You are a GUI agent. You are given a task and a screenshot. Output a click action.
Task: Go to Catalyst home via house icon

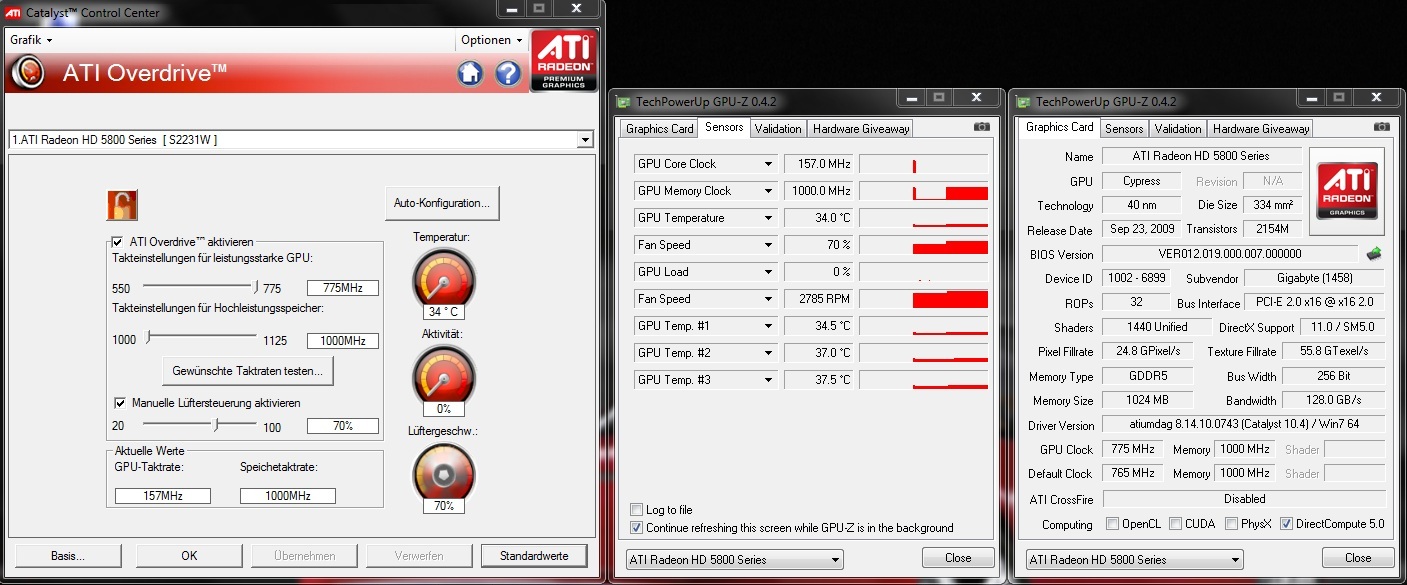471,73
